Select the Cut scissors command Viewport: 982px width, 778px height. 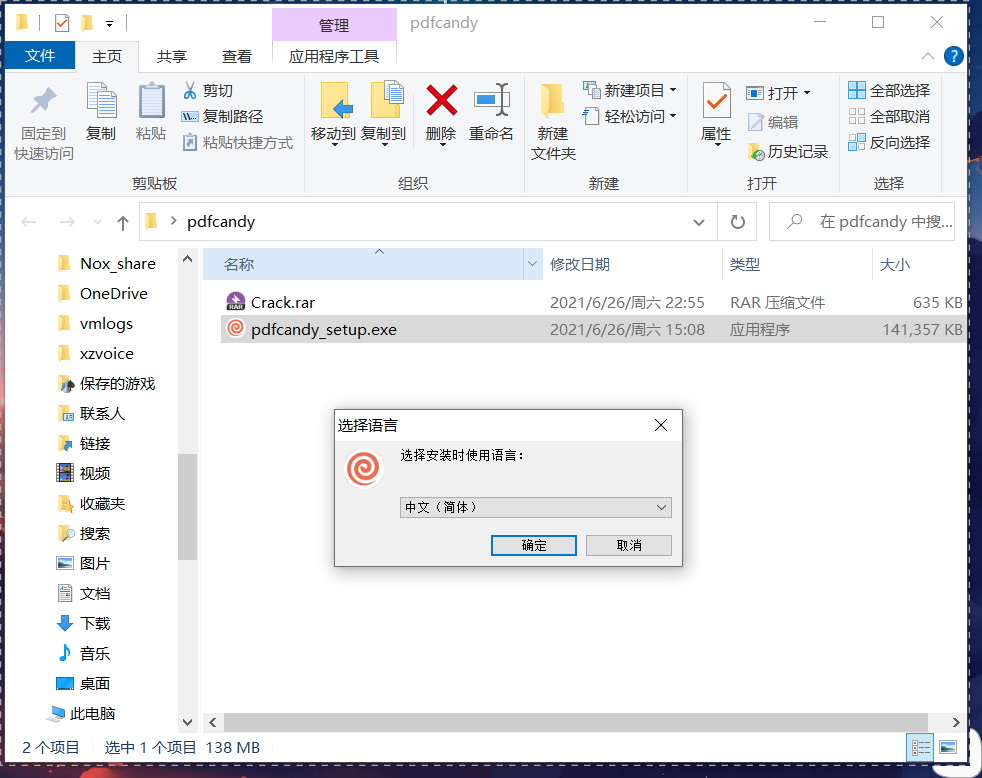[208, 91]
